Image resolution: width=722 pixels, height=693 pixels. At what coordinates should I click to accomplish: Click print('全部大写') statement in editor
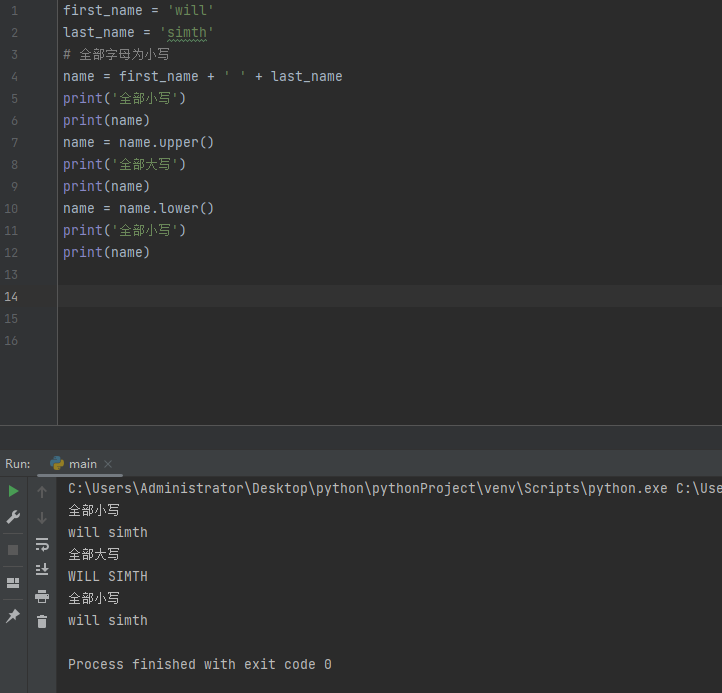(x=124, y=164)
